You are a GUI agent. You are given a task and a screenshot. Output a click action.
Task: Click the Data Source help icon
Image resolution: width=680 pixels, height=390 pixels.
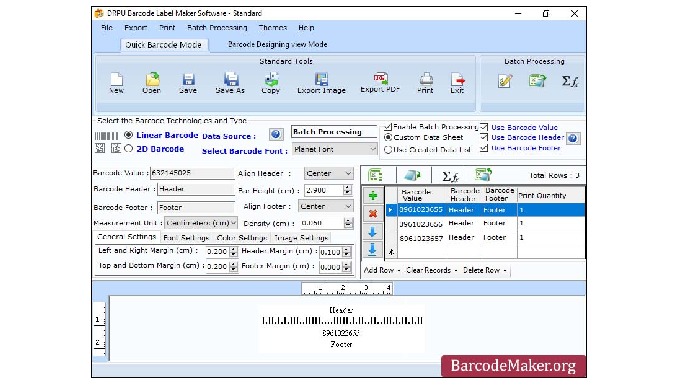coord(276,134)
